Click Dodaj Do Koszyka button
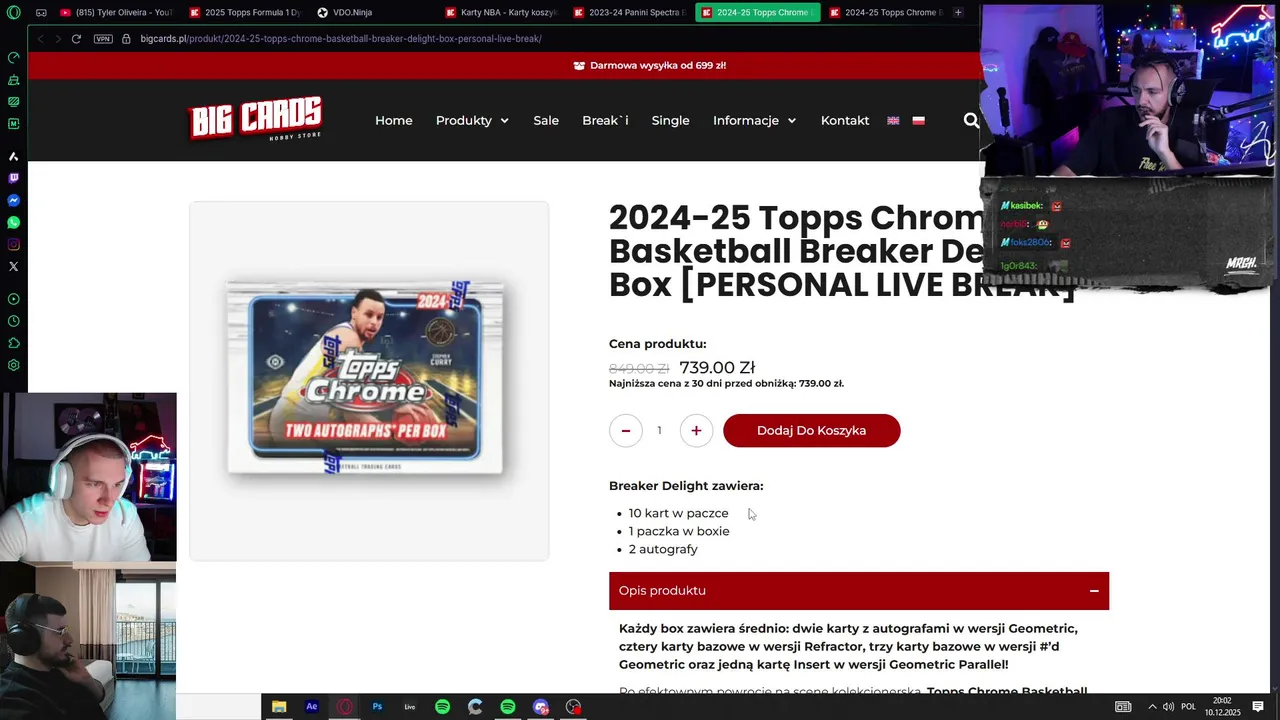Viewport: 1280px width, 720px height. (x=811, y=431)
